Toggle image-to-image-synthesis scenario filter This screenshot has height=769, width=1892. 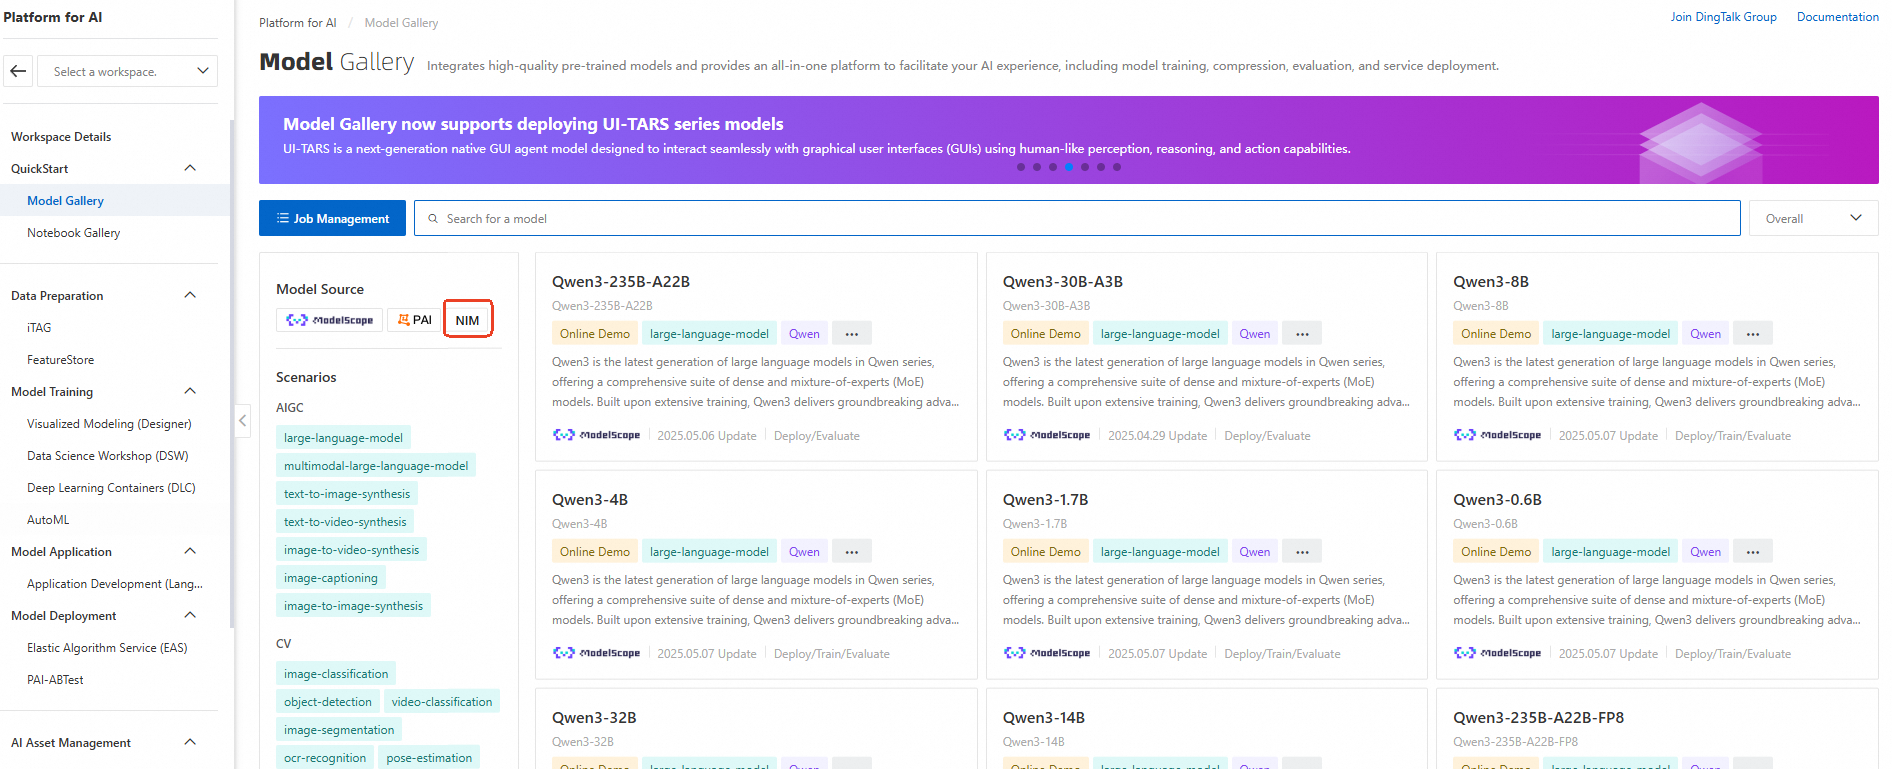click(x=353, y=606)
